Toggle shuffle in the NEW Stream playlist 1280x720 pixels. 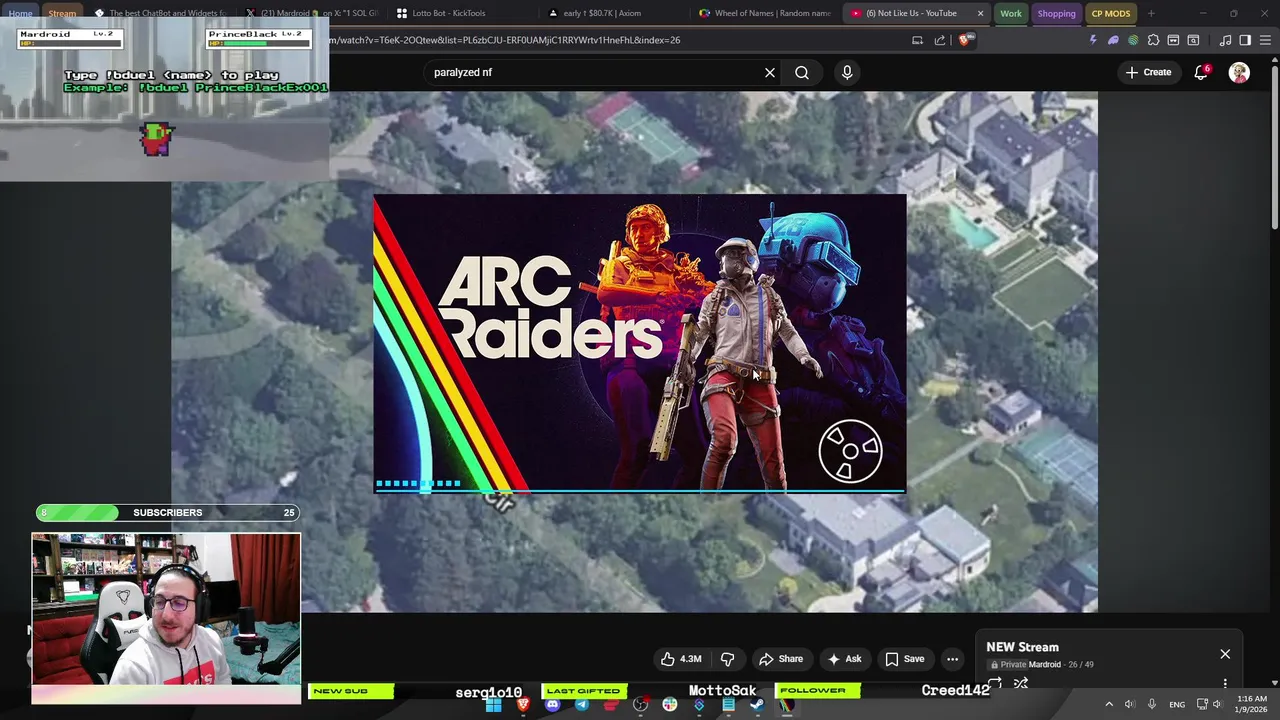pos(1021,684)
